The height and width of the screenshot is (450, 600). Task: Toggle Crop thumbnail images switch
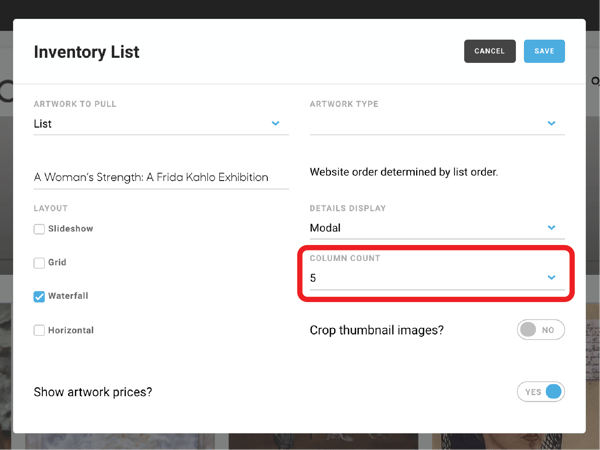pos(541,329)
